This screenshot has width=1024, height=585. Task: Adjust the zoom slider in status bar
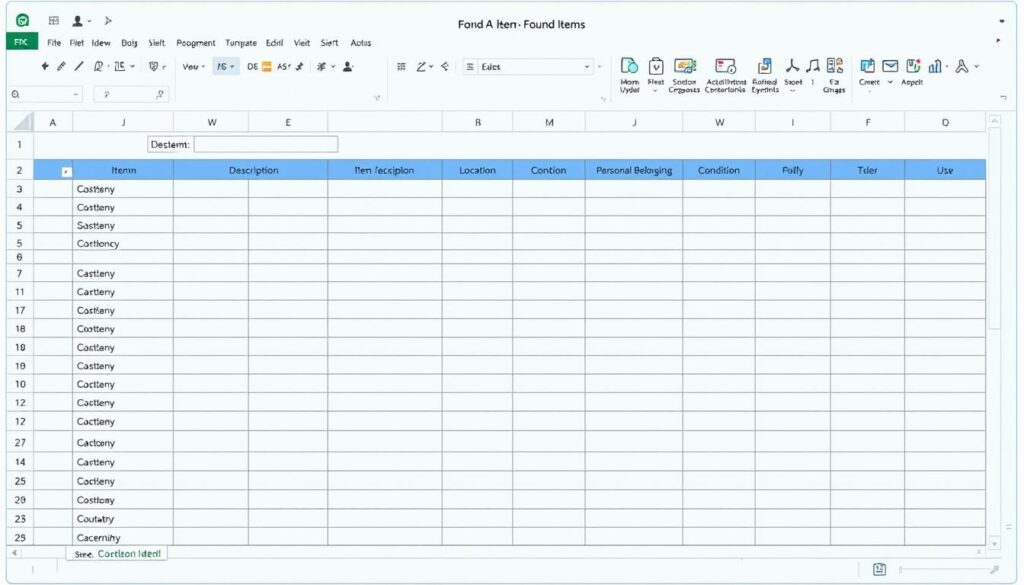(x=947, y=569)
